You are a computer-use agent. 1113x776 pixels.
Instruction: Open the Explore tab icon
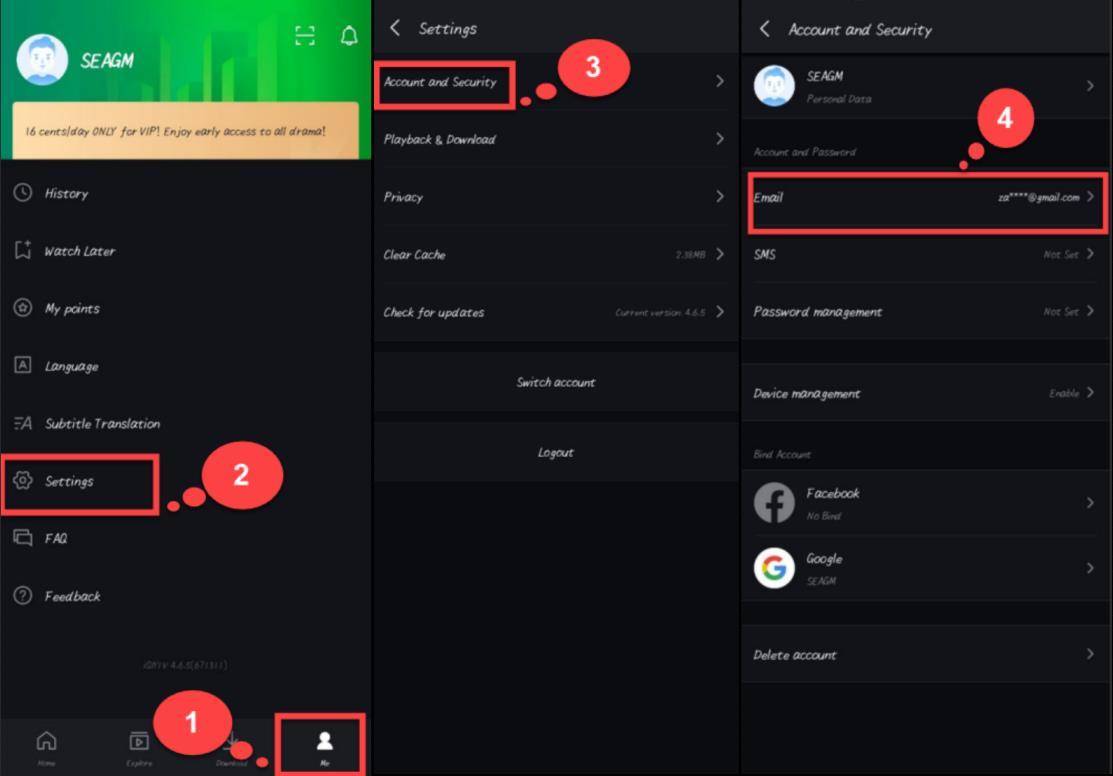[139, 745]
